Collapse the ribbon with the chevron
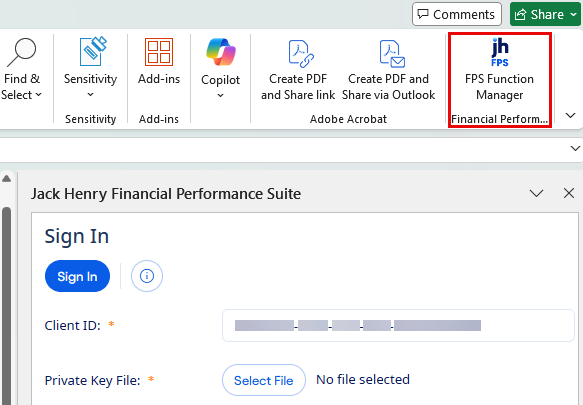The height and width of the screenshot is (405, 583). click(x=570, y=115)
